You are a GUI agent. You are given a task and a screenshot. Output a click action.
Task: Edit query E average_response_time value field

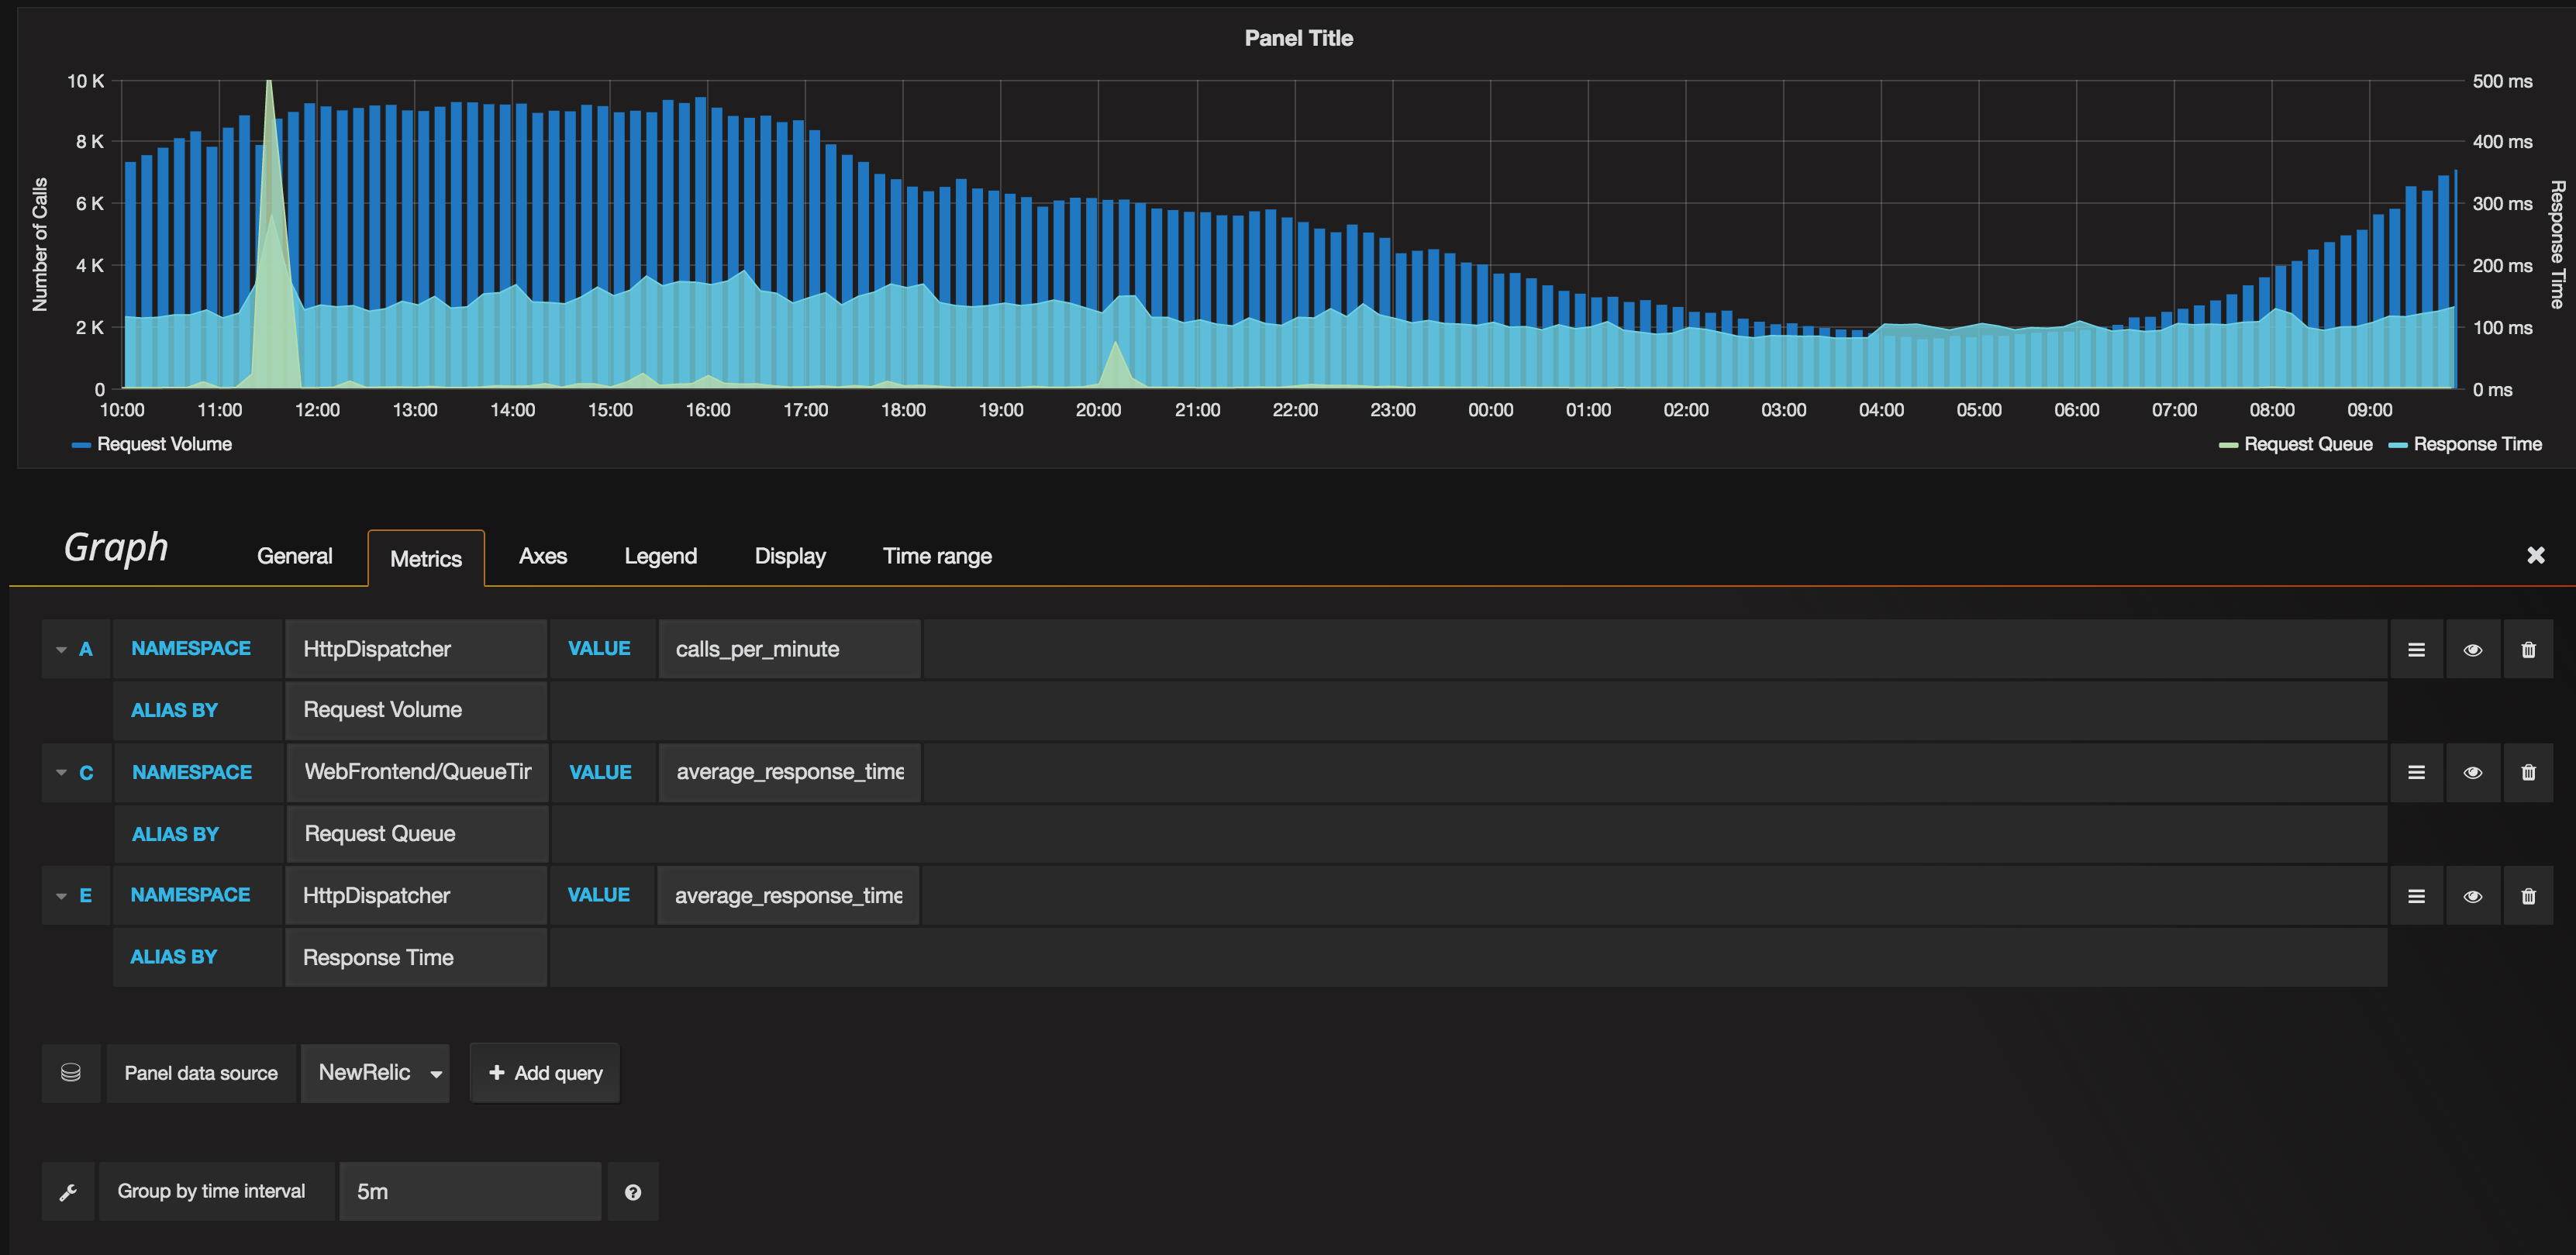(x=788, y=896)
